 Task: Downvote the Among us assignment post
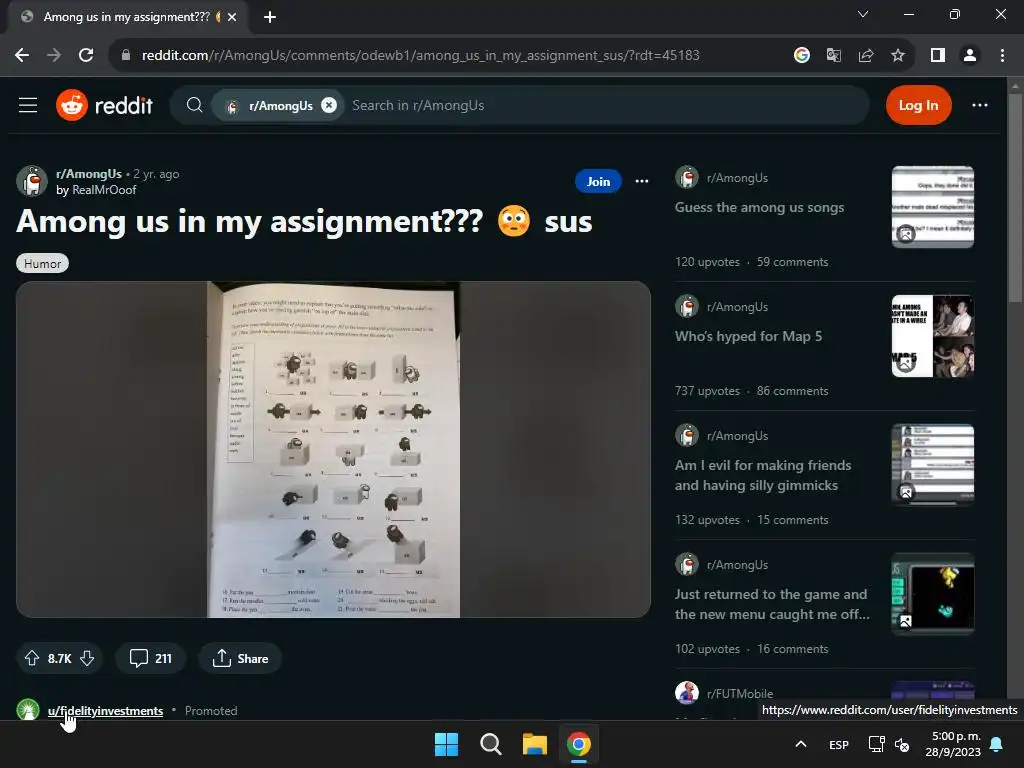pos(87,658)
